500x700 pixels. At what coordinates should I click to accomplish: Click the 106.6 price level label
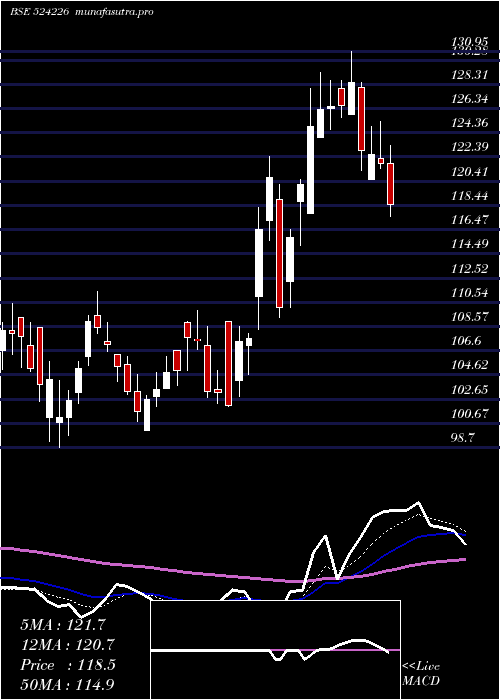466,341
